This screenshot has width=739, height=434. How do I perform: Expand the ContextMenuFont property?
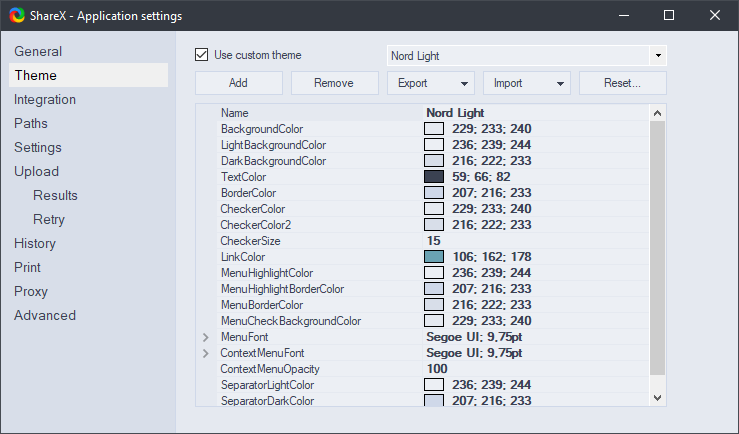click(x=206, y=354)
